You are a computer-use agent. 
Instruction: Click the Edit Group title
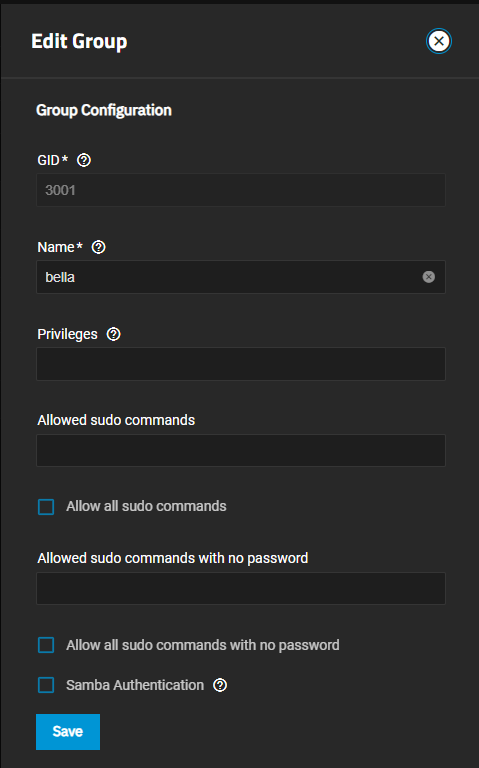(x=79, y=42)
